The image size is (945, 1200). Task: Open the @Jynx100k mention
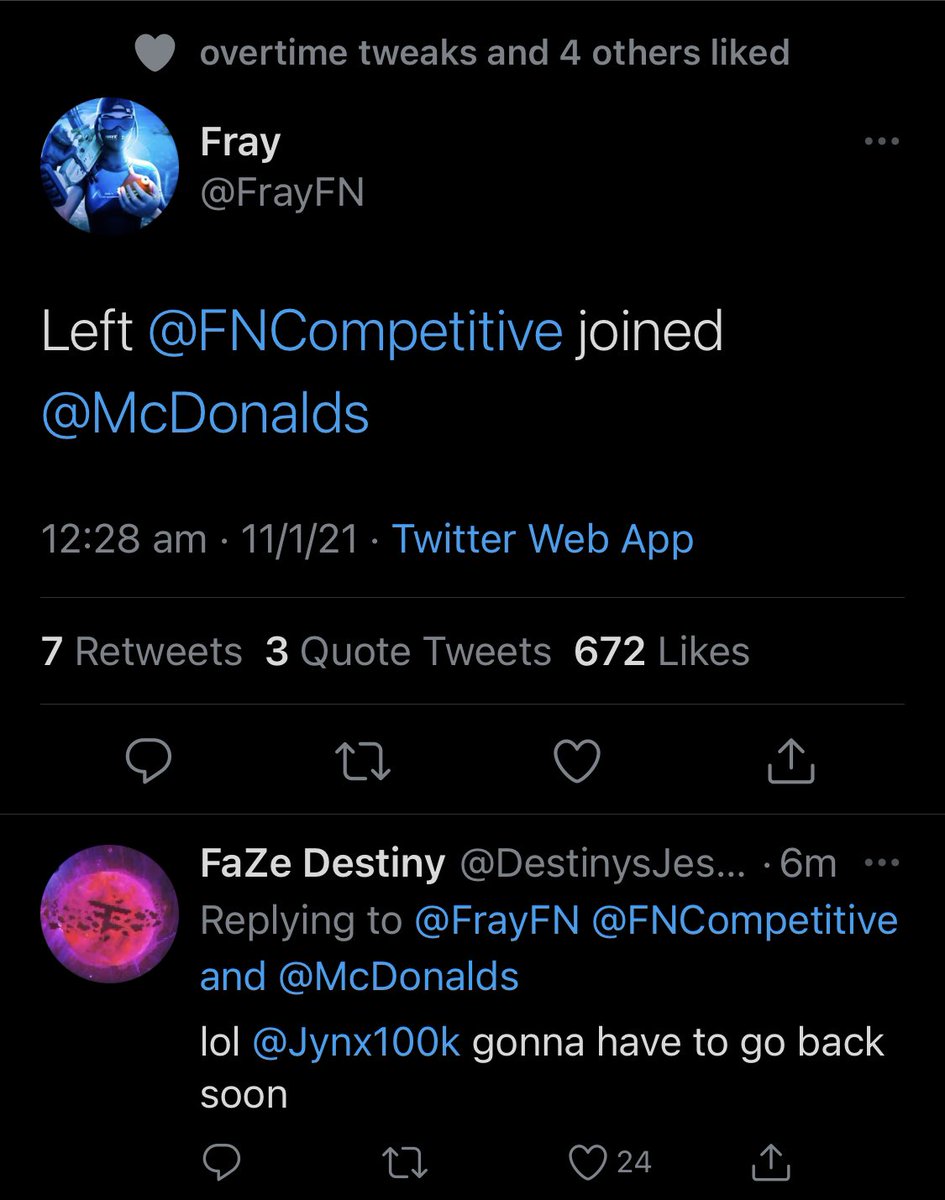(356, 1042)
